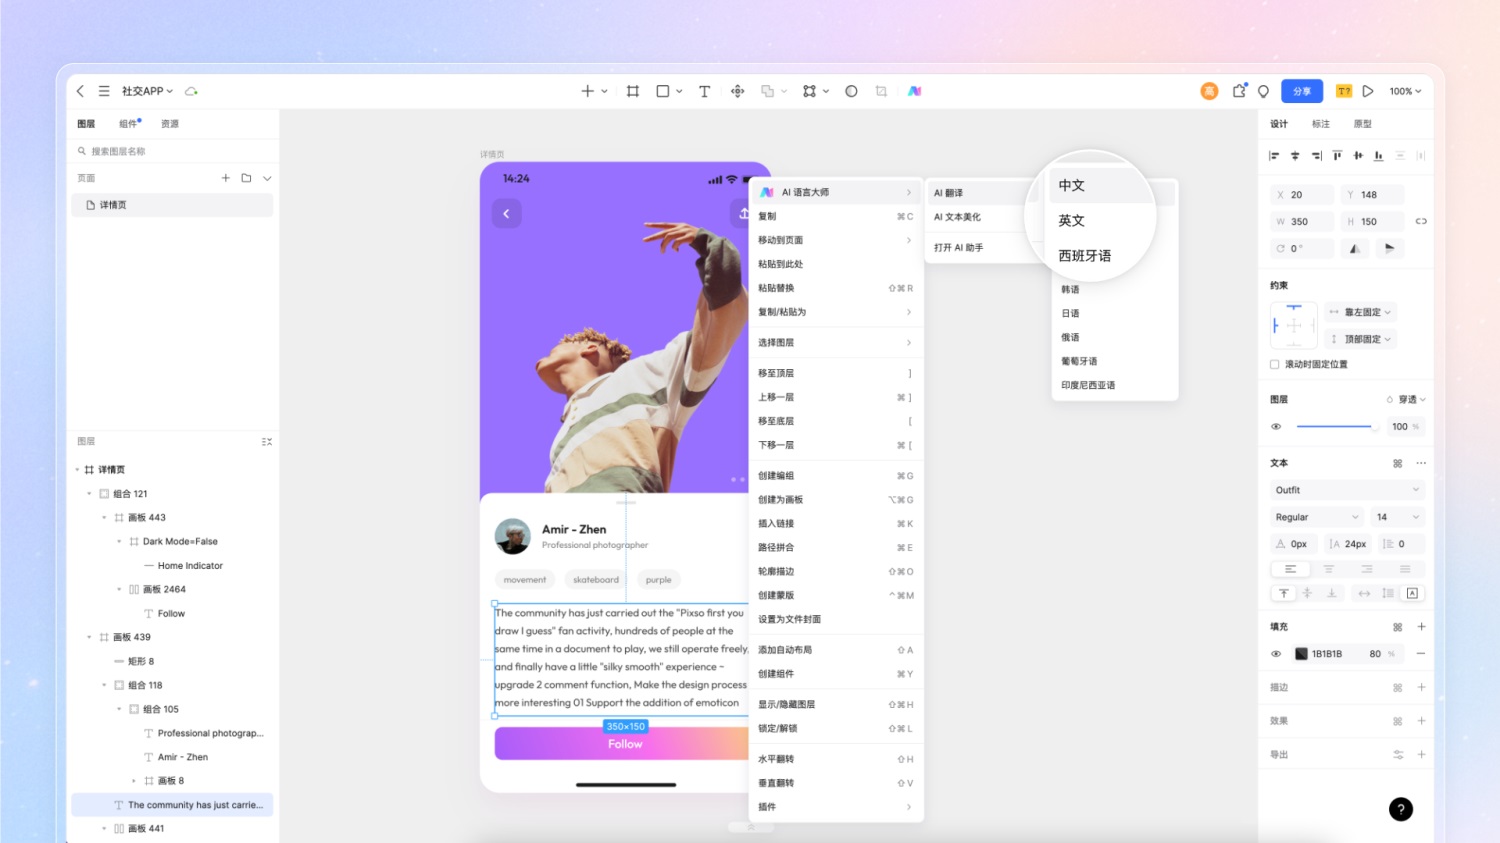The height and width of the screenshot is (843, 1500).
Task: Open the Regular font weight dropdown
Action: [x=1316, y=517]
